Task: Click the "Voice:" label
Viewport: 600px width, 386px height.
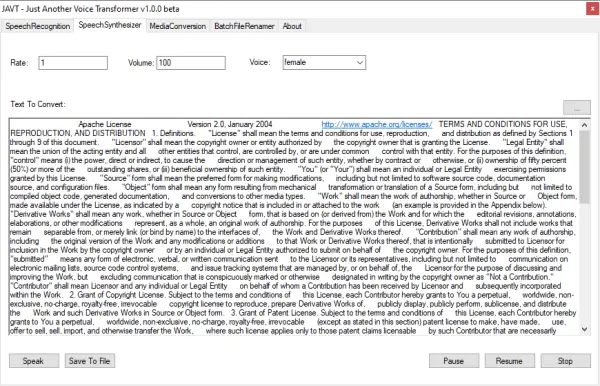Action: point(259,62)
